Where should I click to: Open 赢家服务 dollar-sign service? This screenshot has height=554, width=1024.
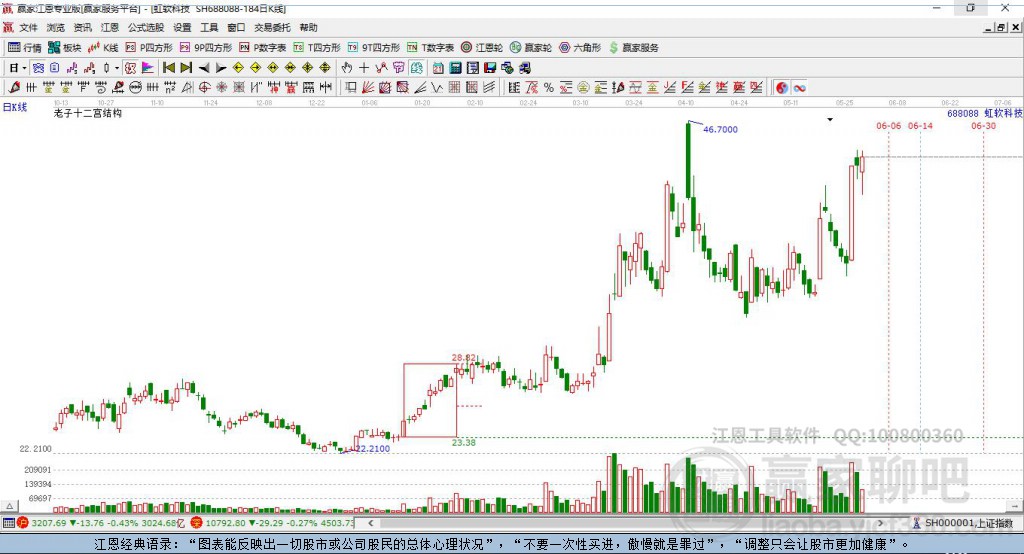pos(633,48)
